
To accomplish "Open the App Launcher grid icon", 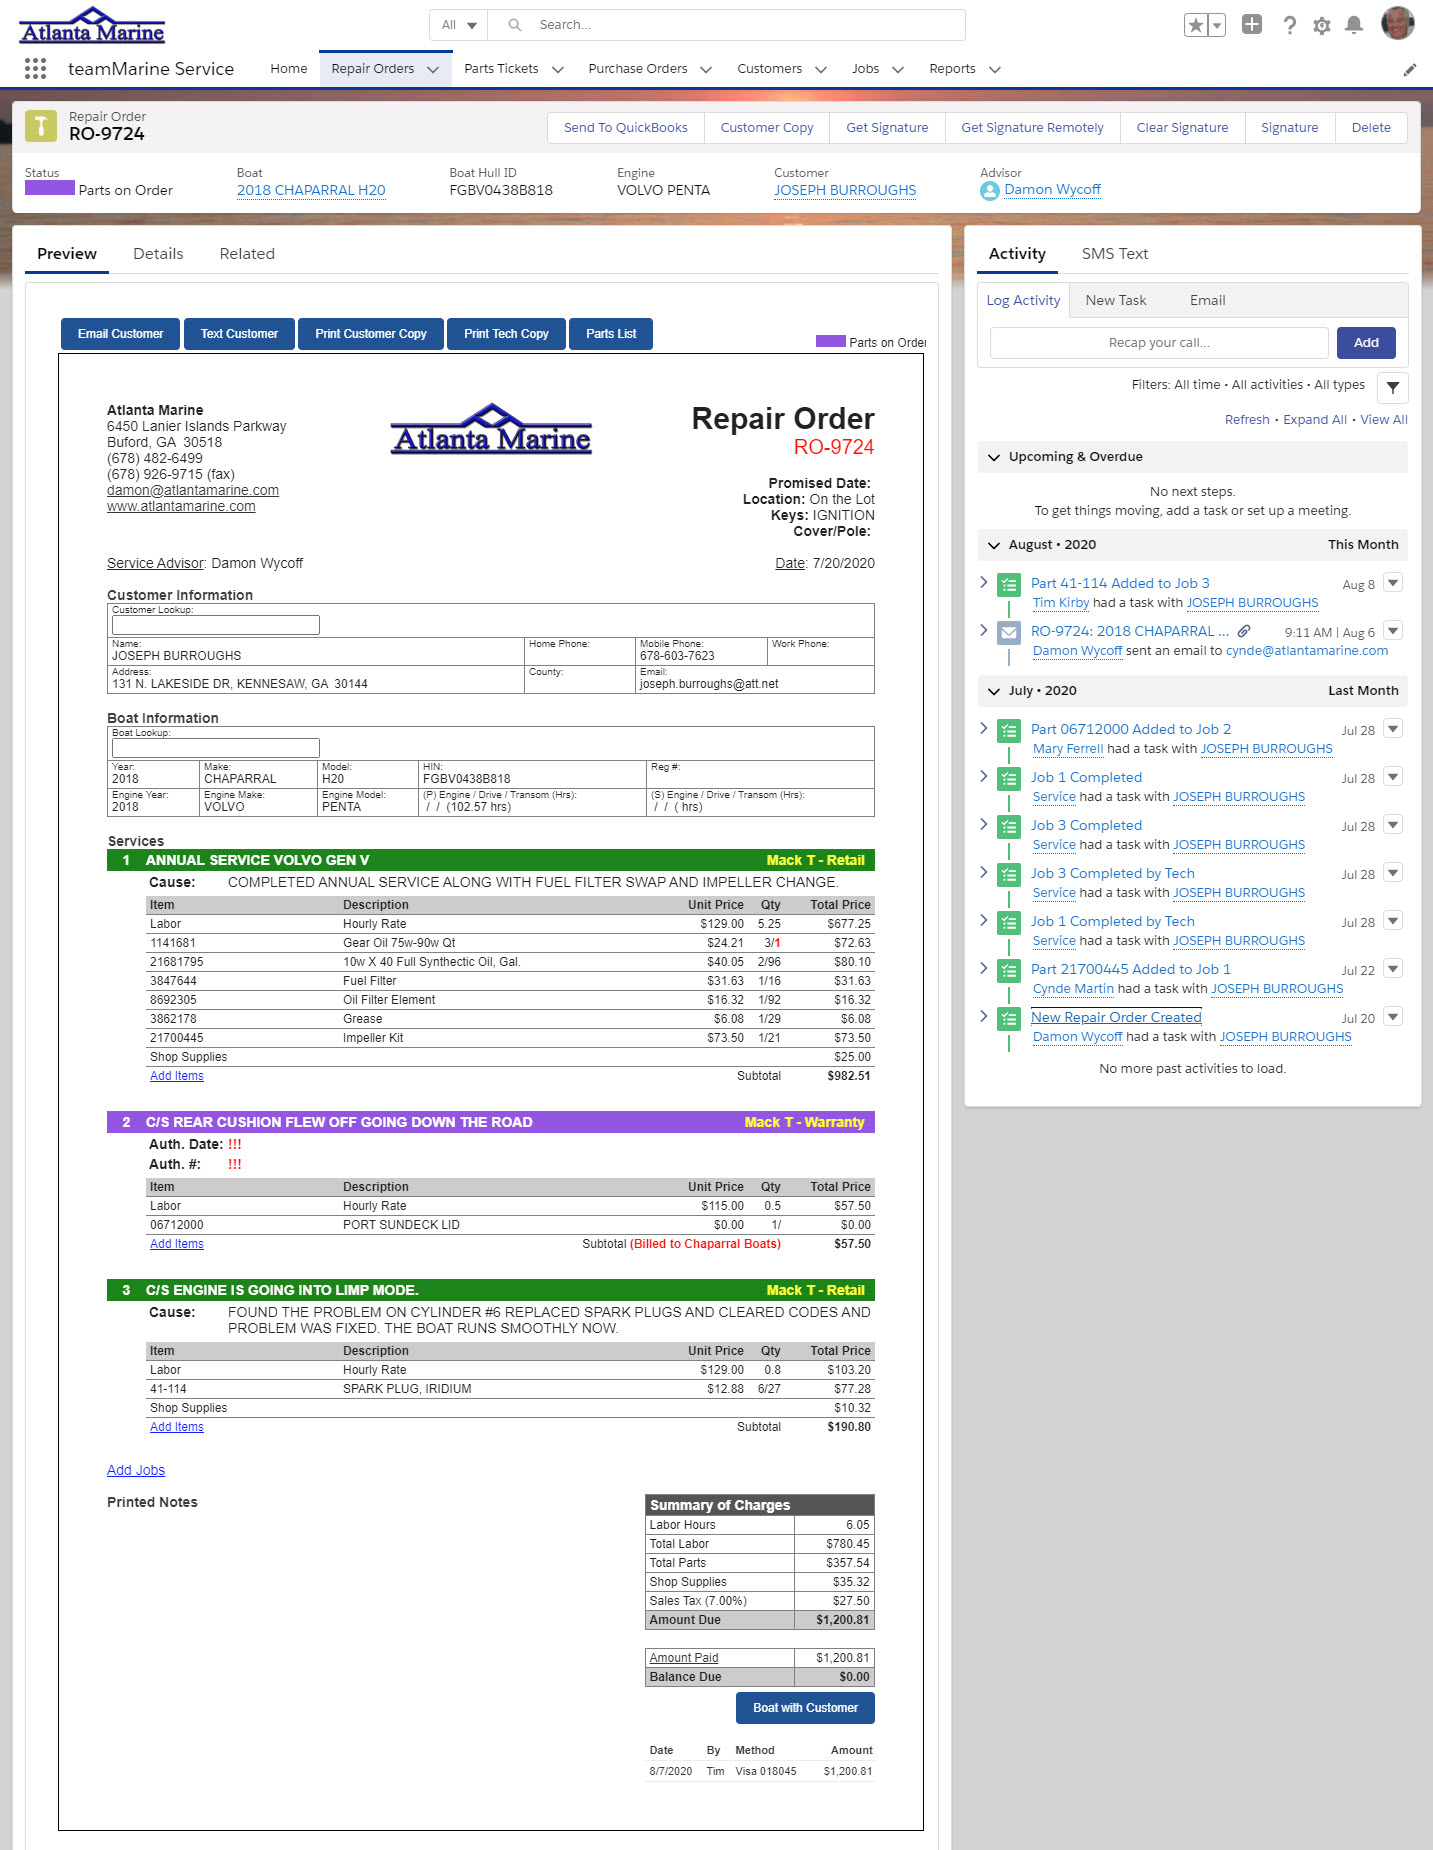I will [x=36, y=68].
